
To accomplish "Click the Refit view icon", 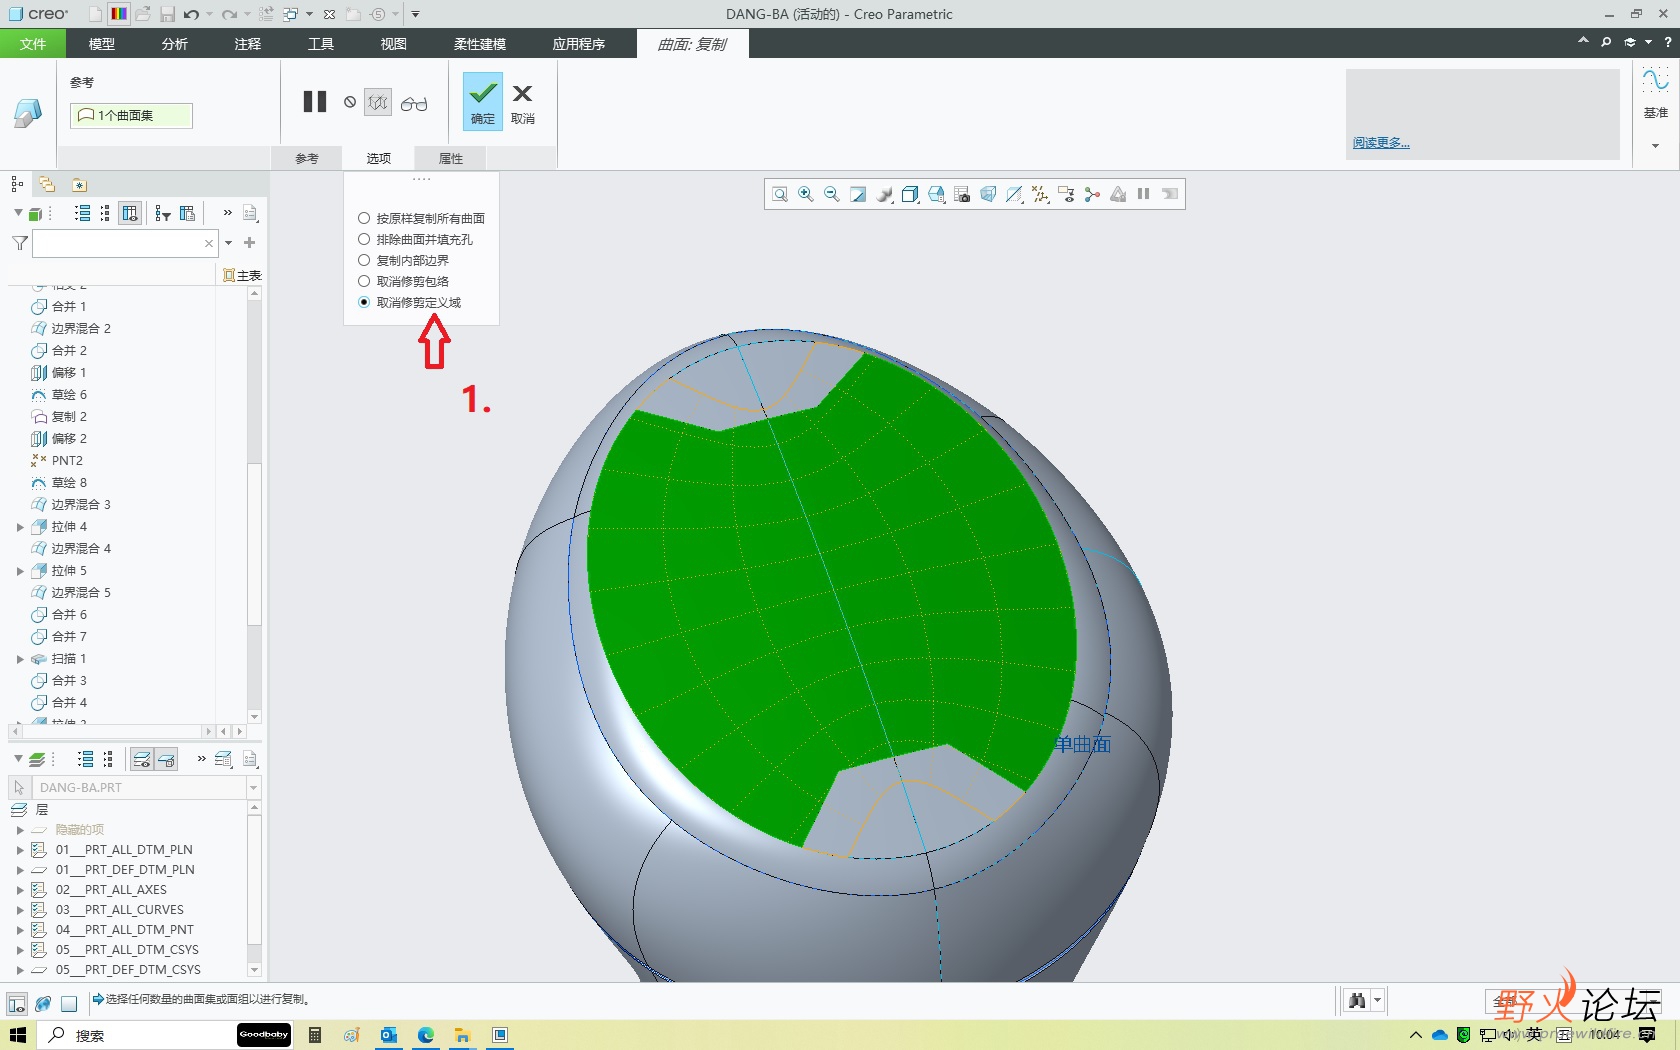I will tap(780, 195).
